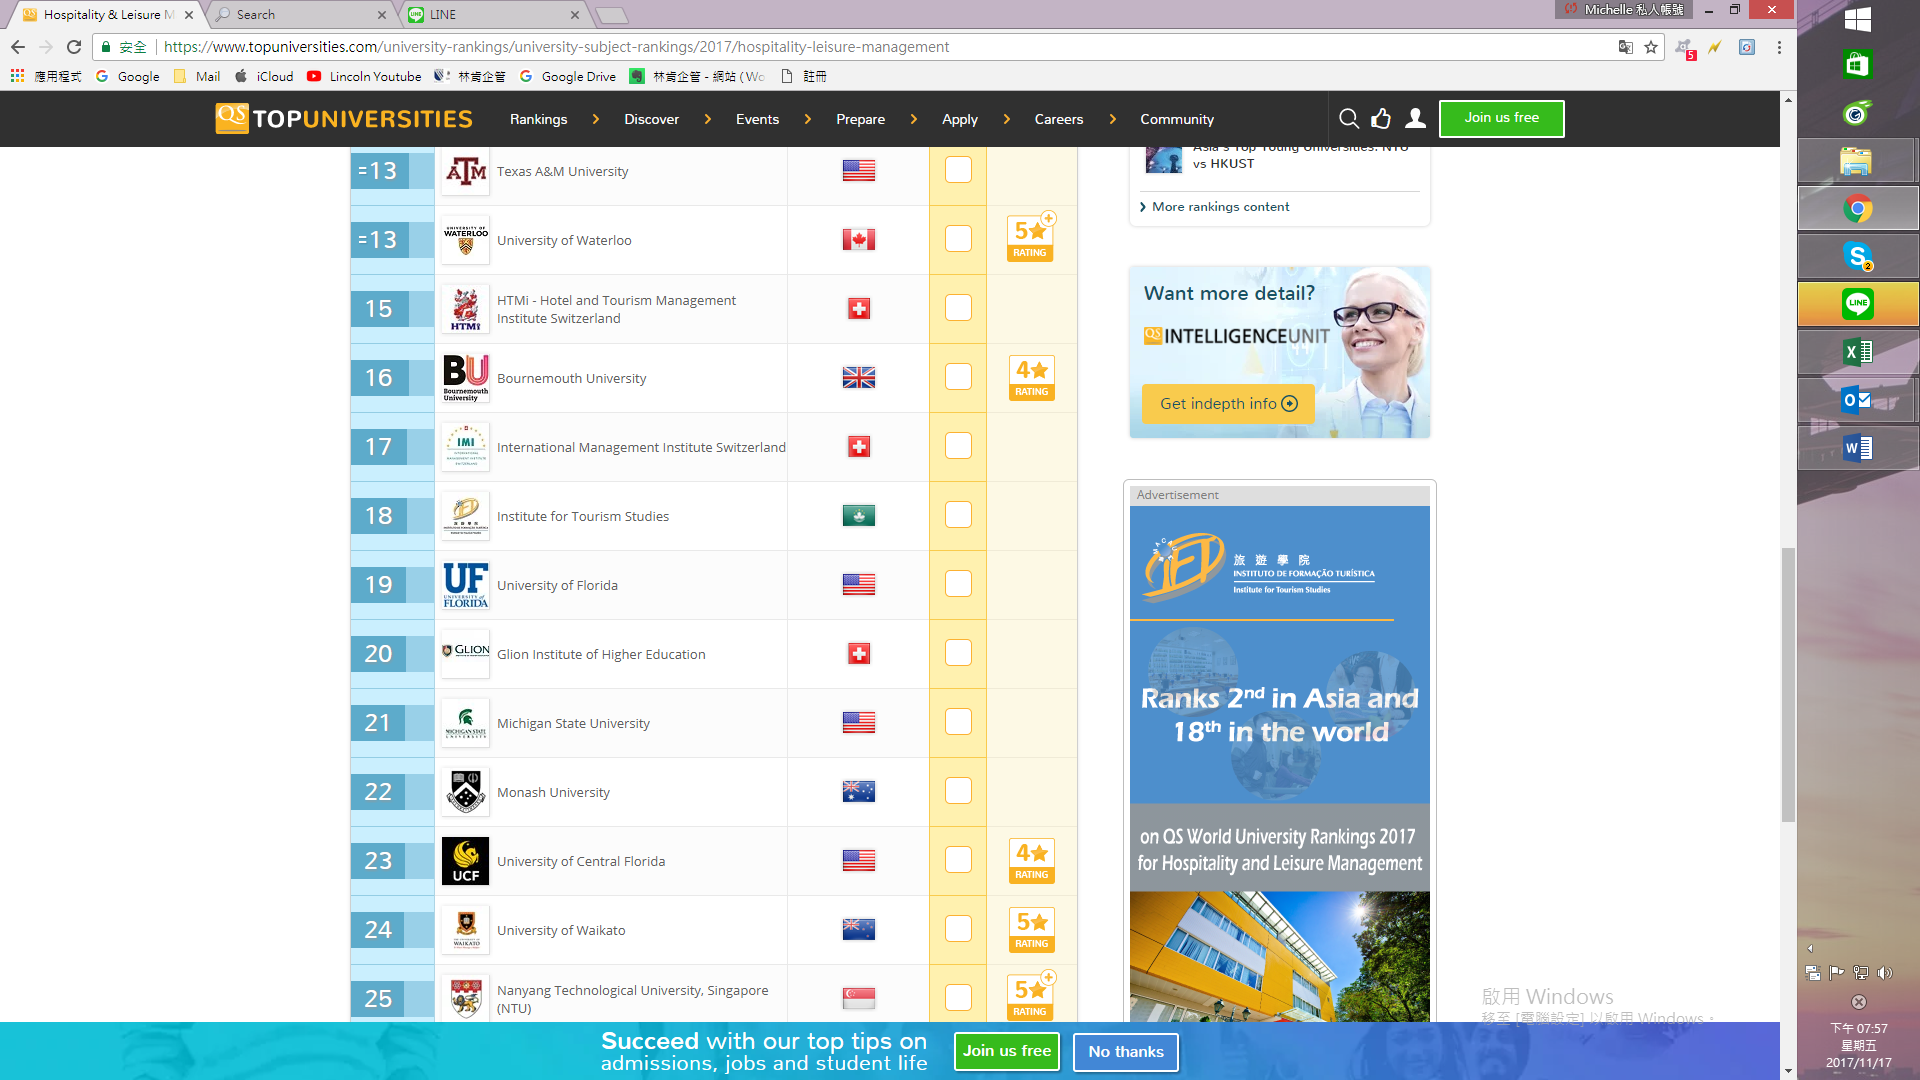Open the Discover nav menu

[651, 119]
